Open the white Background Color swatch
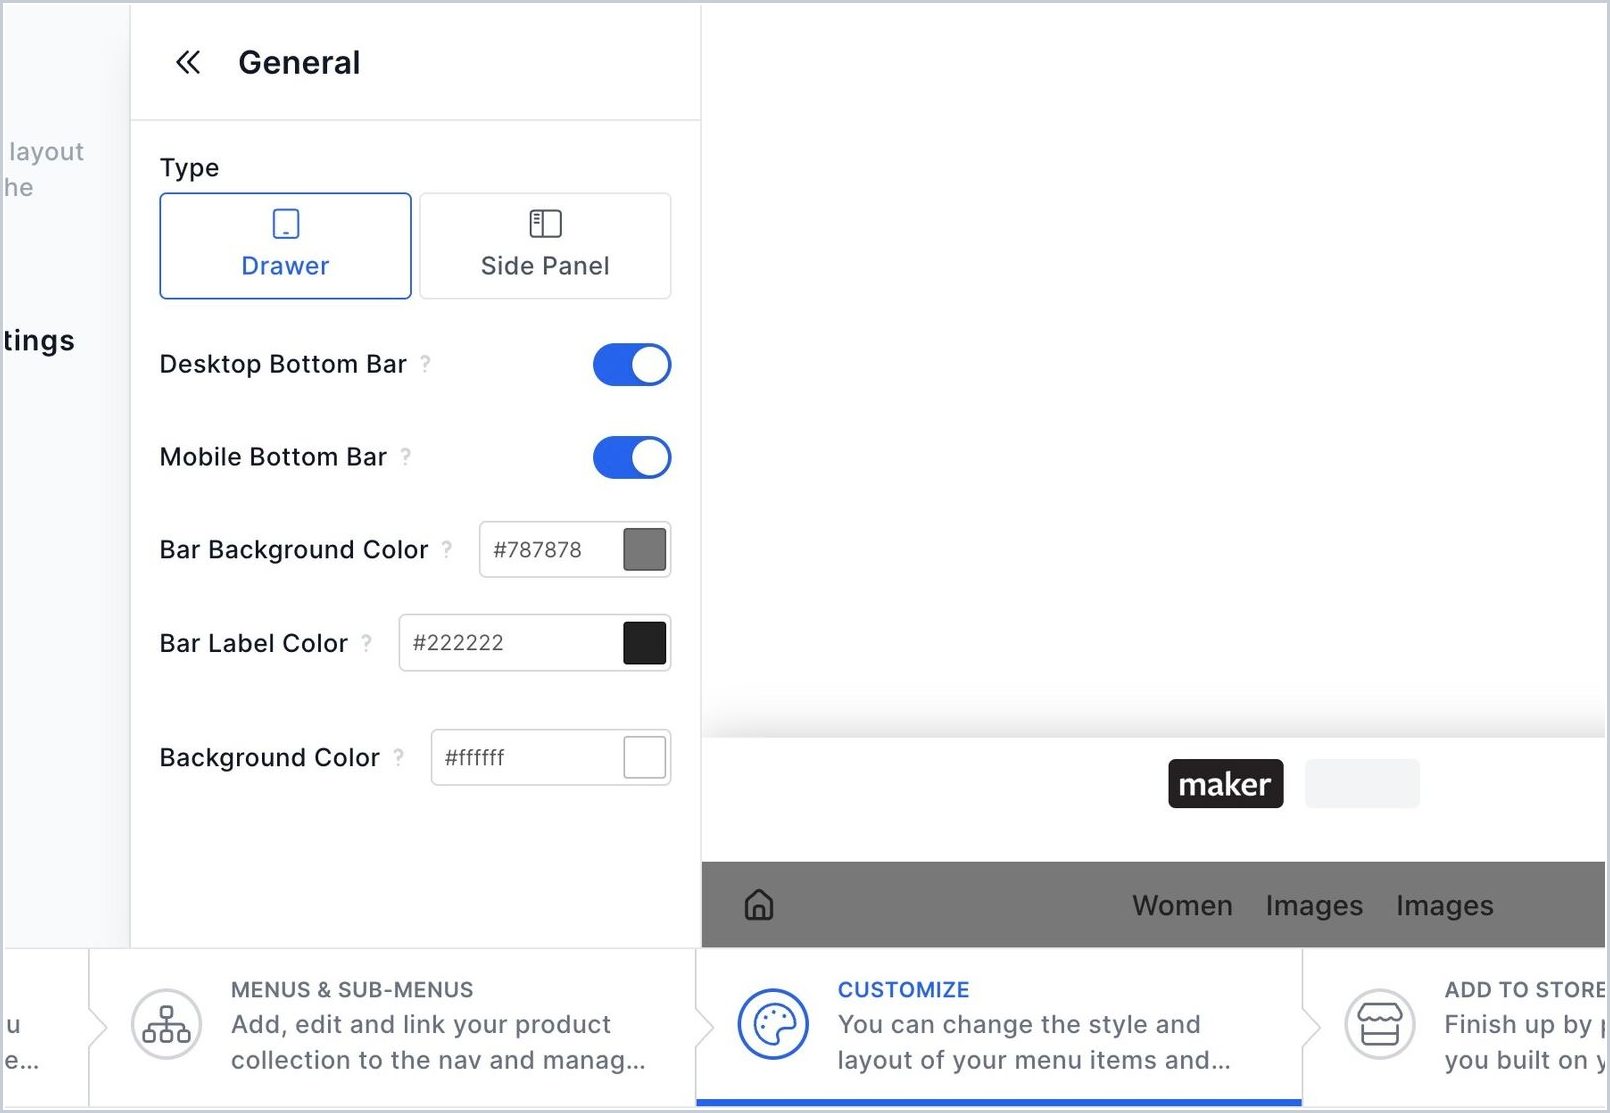This screenshot has width=1610, height=1113. 645,758
